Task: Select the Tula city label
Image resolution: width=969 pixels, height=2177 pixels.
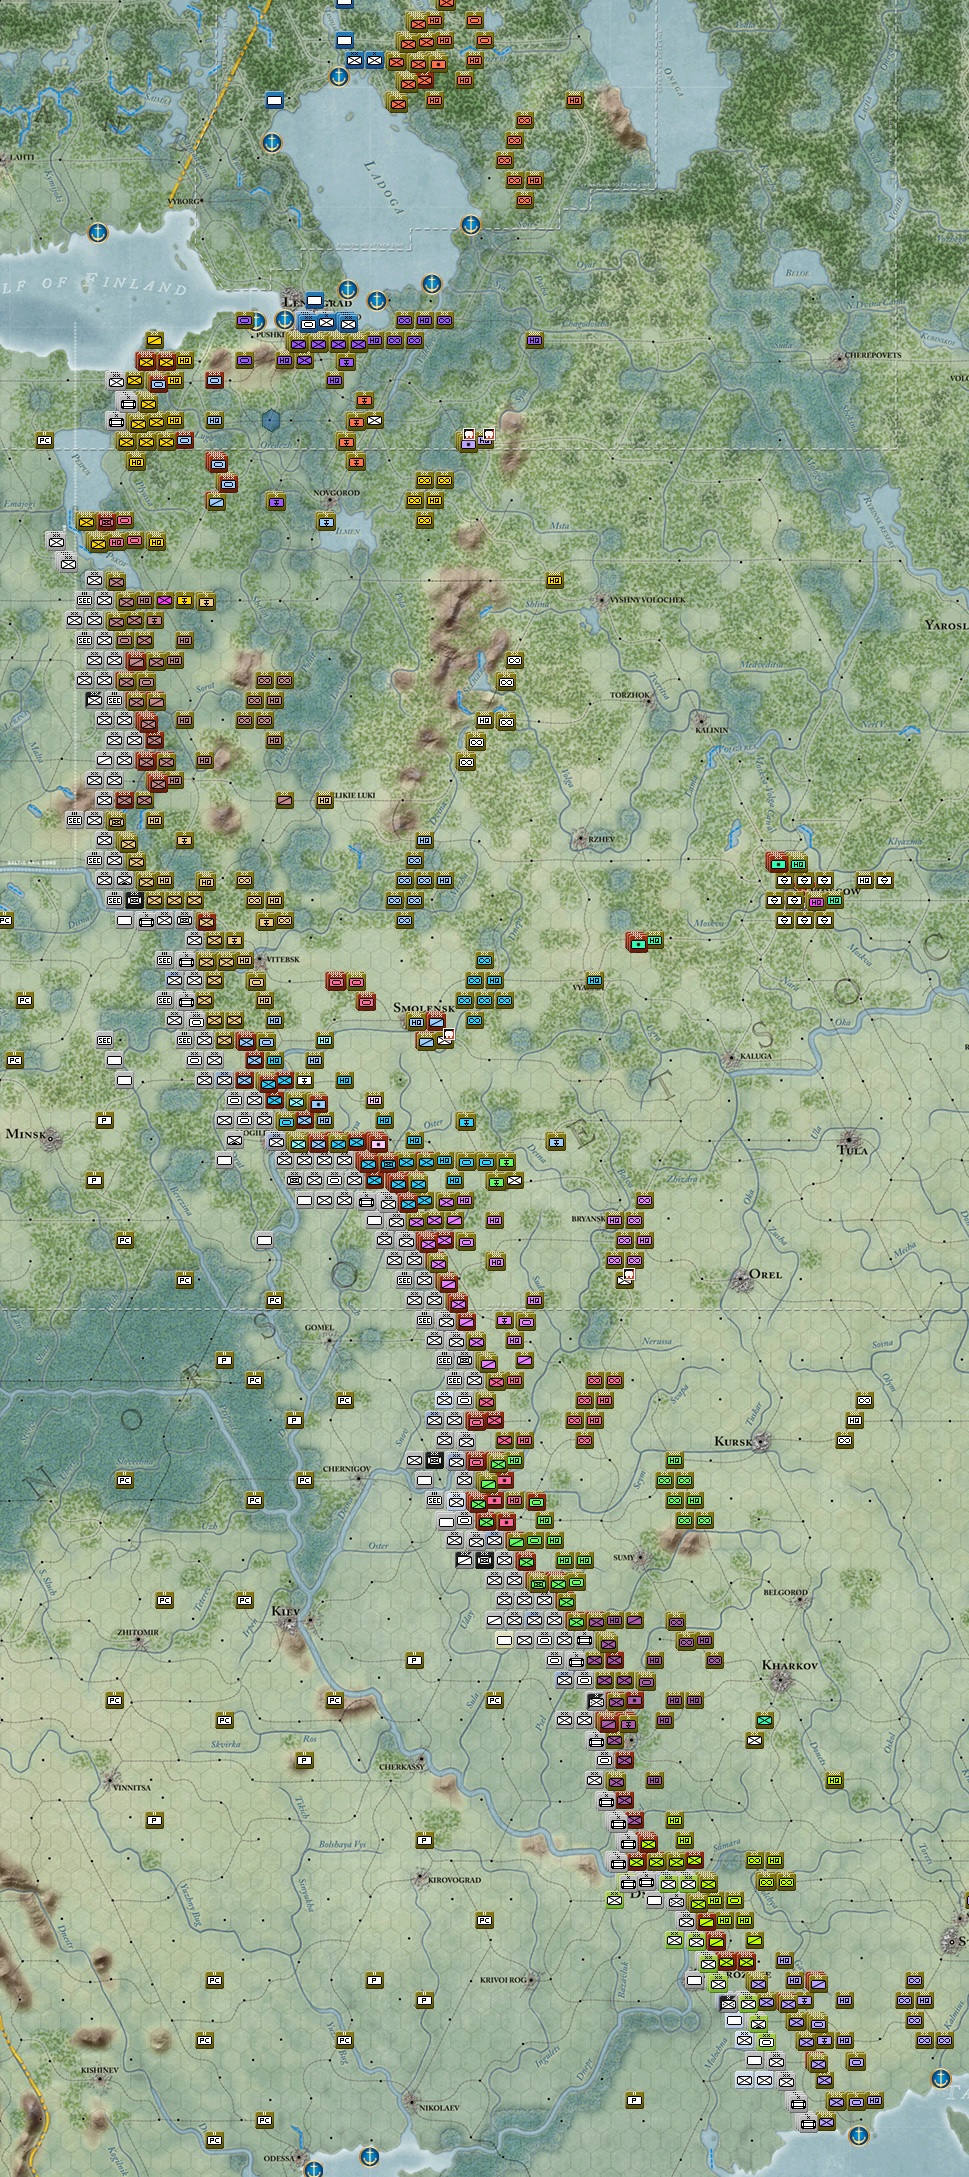Action: pyautogui.click(x=853, y=1151)
